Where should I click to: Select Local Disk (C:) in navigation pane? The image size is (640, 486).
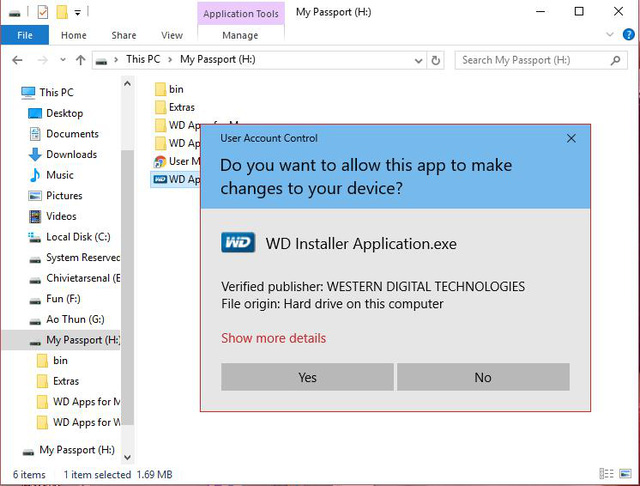point(69,237)
